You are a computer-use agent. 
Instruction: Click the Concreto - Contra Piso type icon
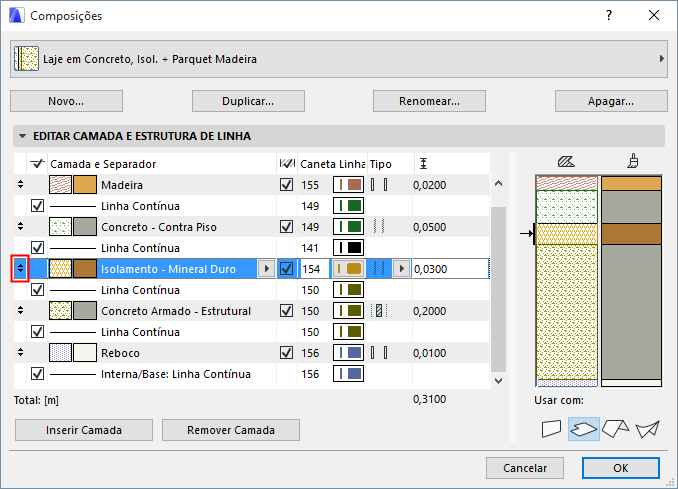(379, 227)
